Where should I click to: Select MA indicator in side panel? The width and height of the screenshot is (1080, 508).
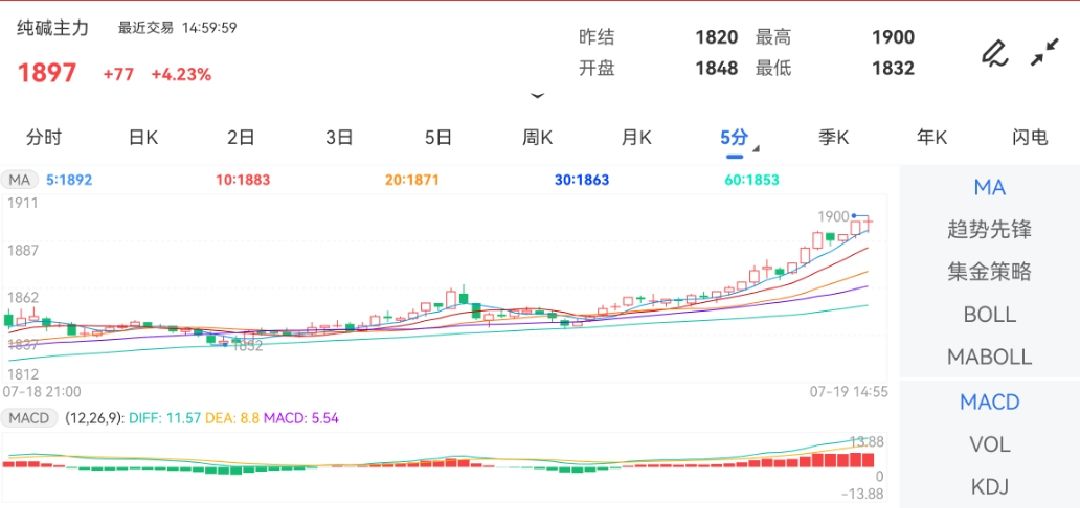coord(989,187)
